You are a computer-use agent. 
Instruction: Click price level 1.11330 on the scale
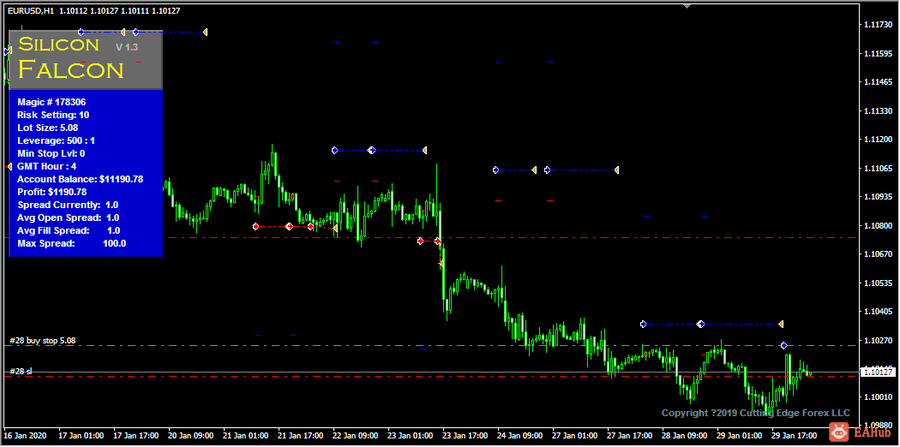click(877, 111)
